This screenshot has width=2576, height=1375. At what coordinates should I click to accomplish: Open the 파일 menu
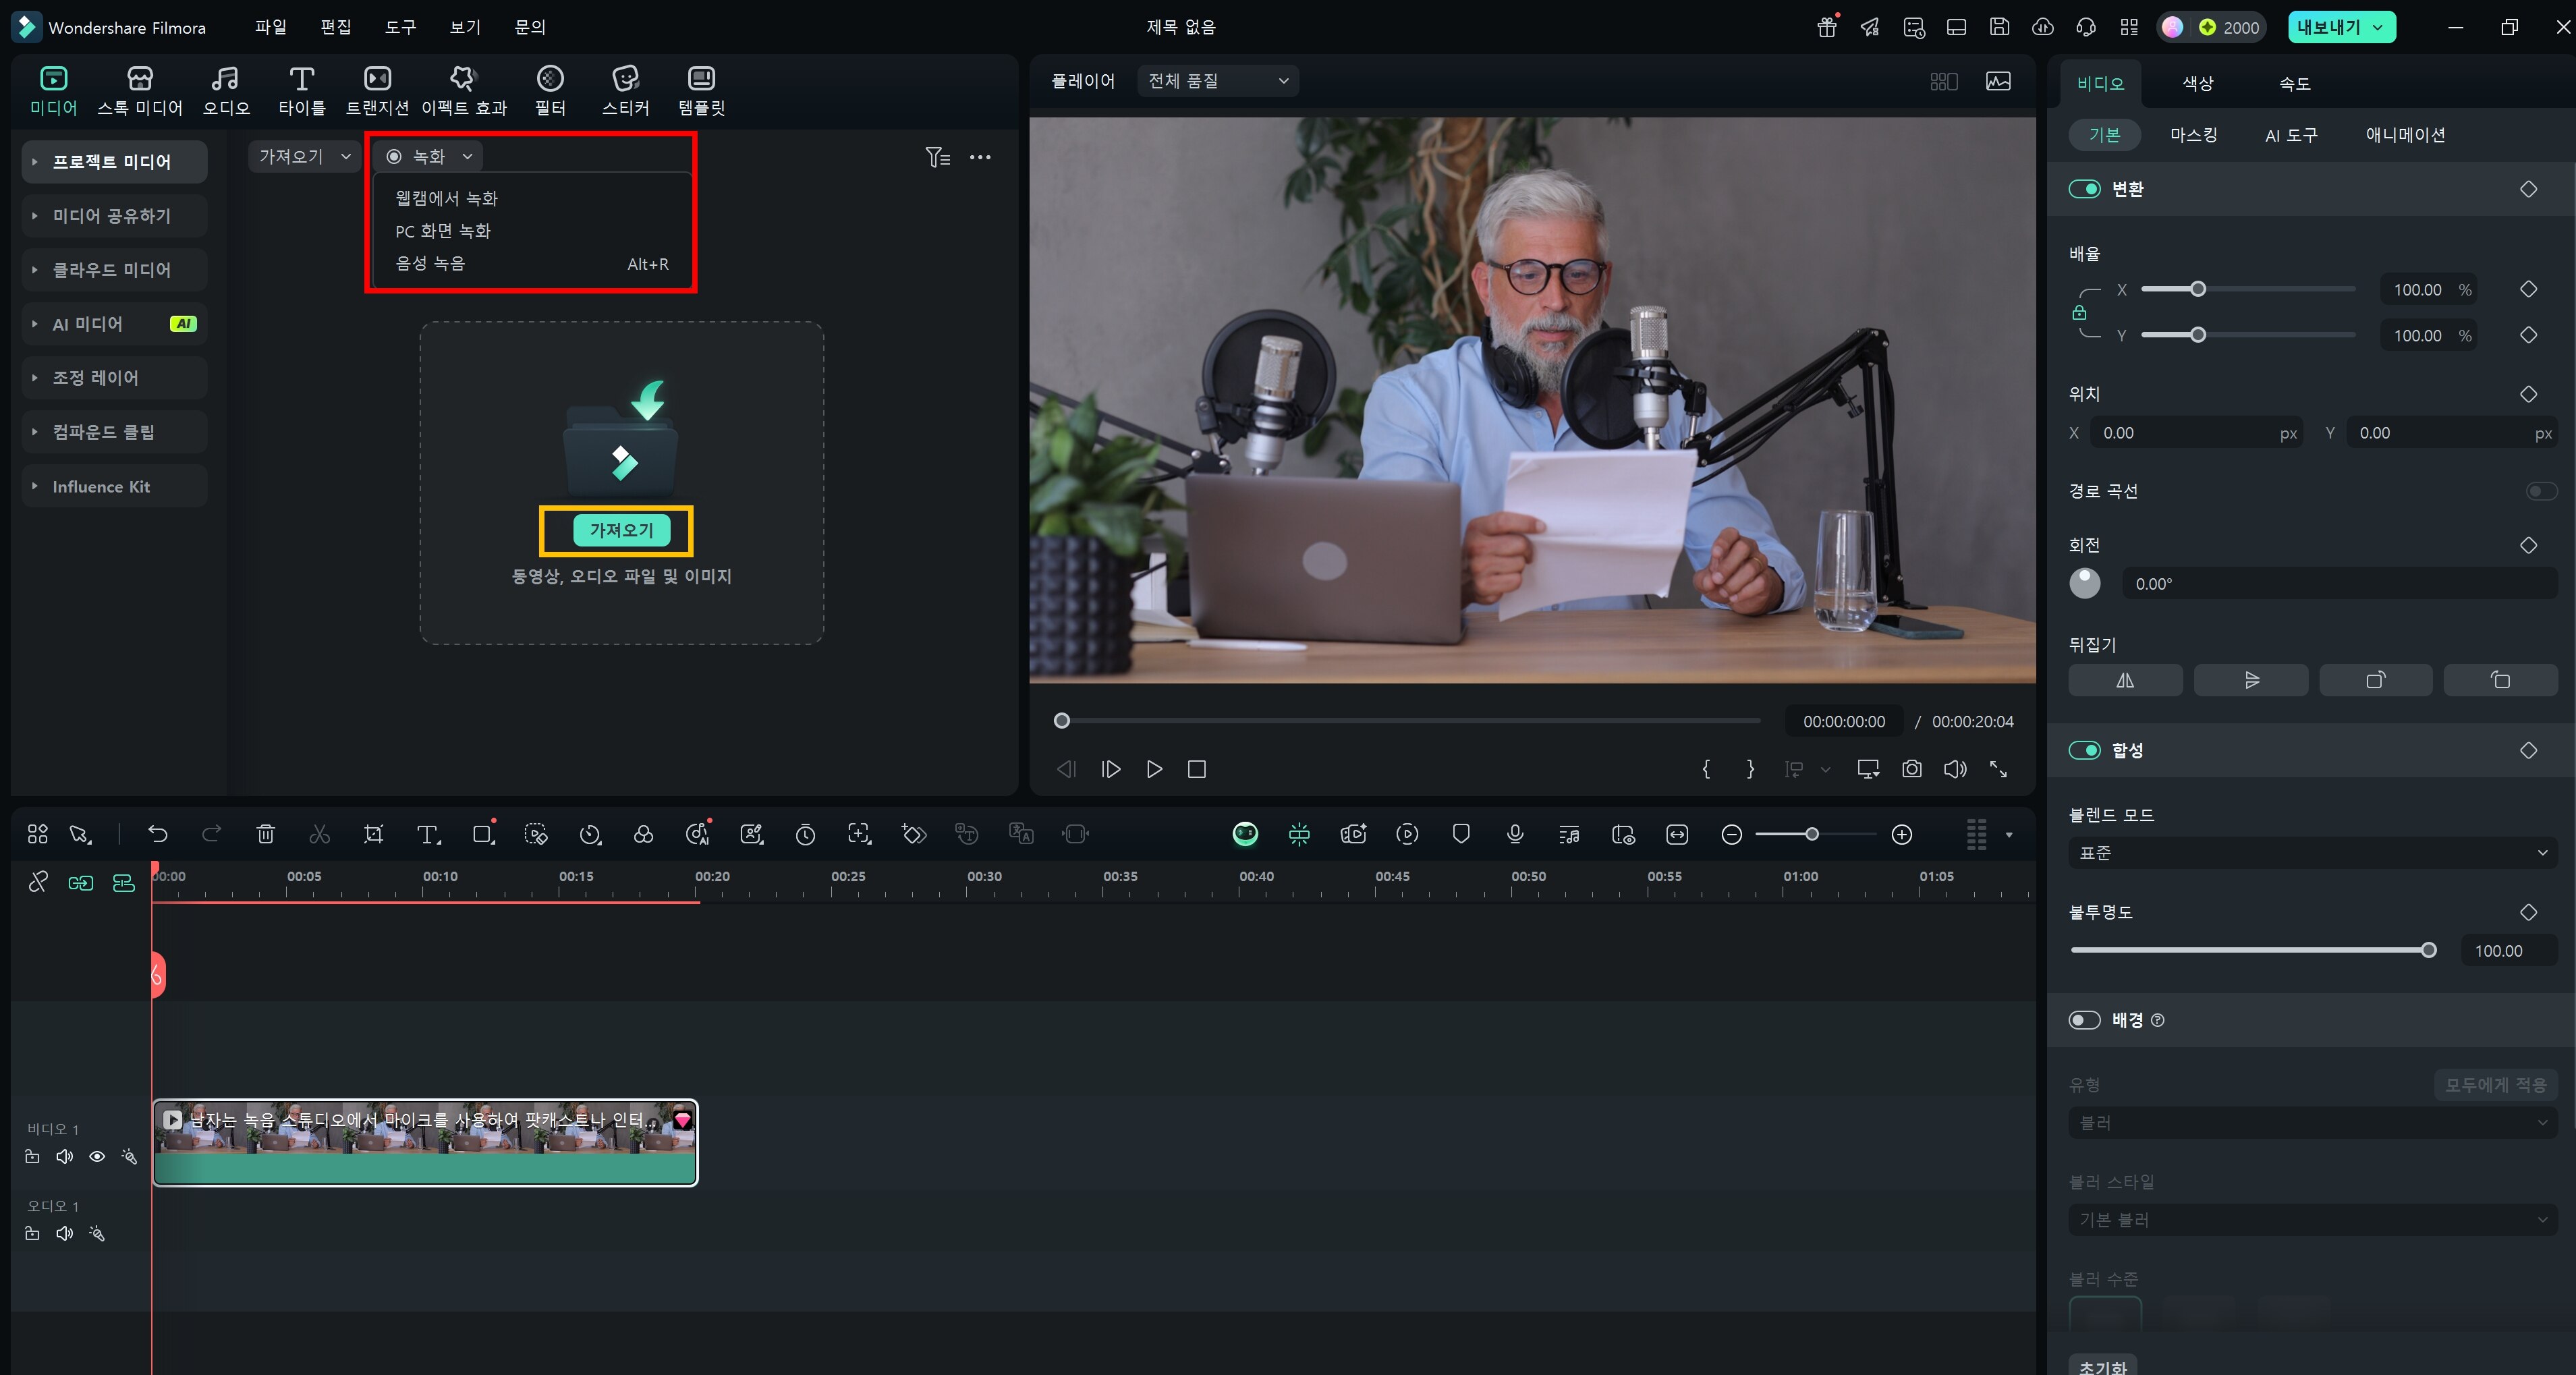[x=270, y=27]
